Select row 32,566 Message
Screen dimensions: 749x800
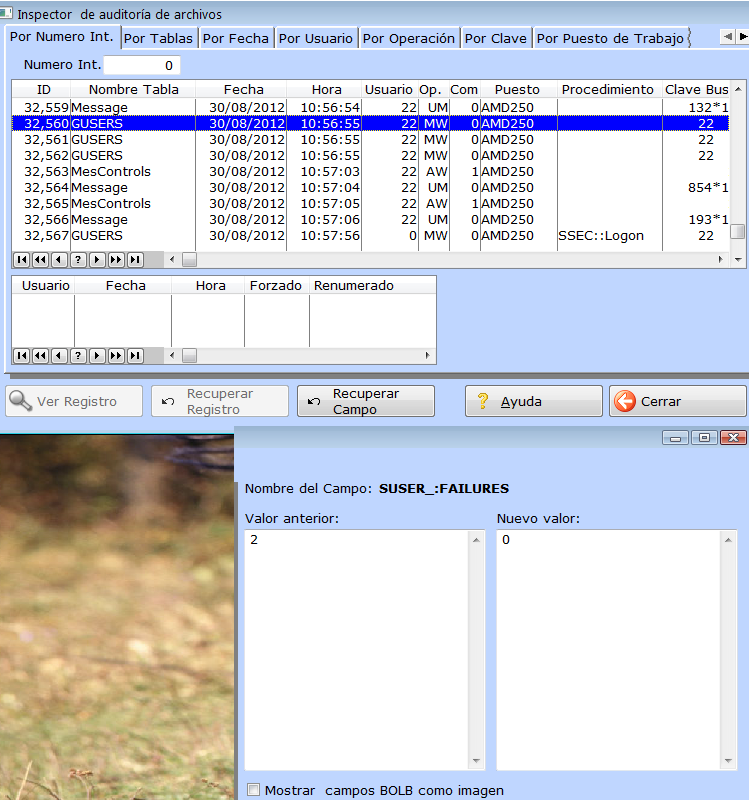tap(371, 219)
